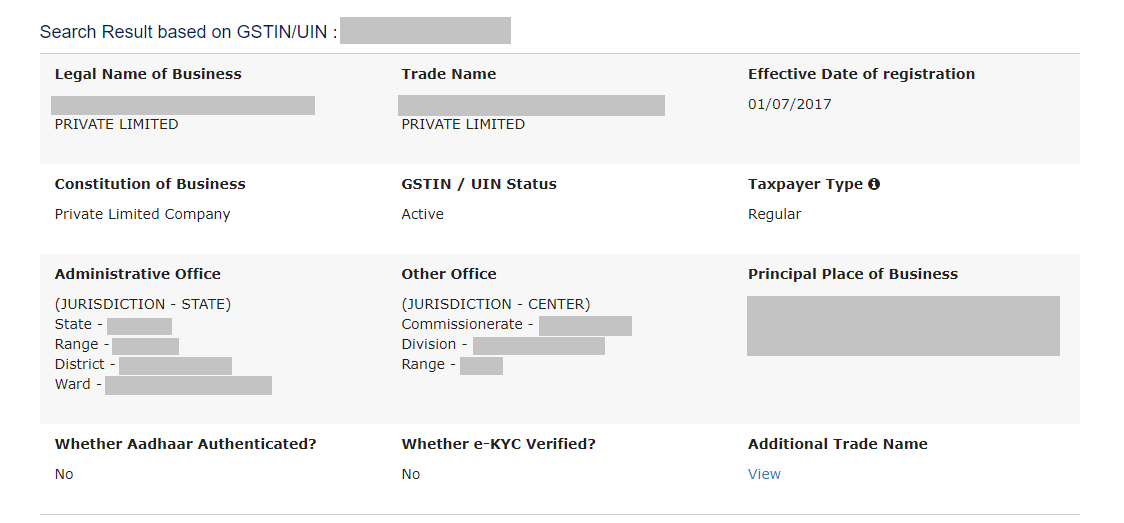Screen dimensions: 1124x523
Task: Open the Additional Trade Name View link
Action: 764,474
